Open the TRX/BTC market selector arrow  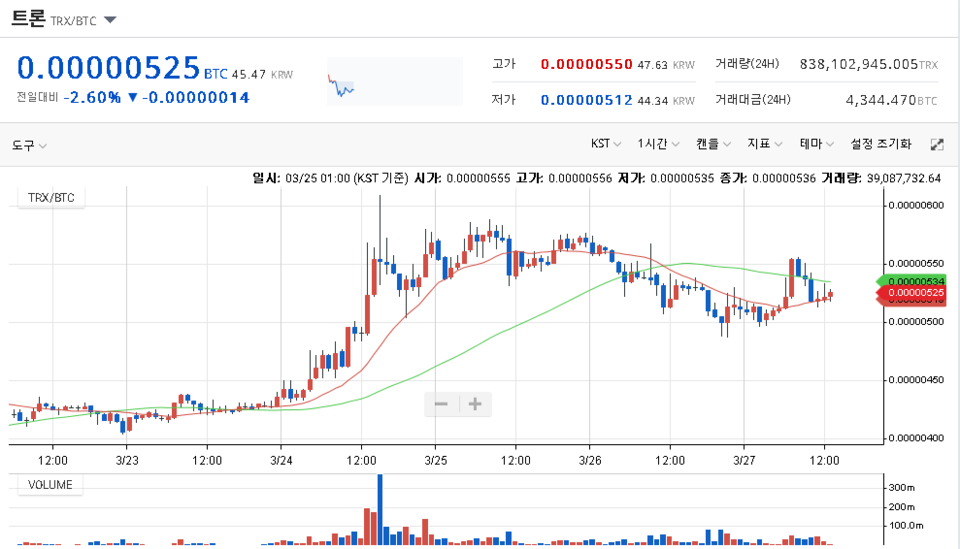[110, 20]
